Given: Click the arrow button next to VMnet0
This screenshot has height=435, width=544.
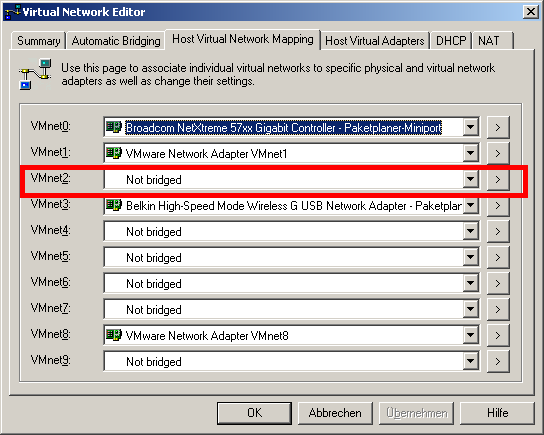Looking at the screenshot, I should point(498,127).
